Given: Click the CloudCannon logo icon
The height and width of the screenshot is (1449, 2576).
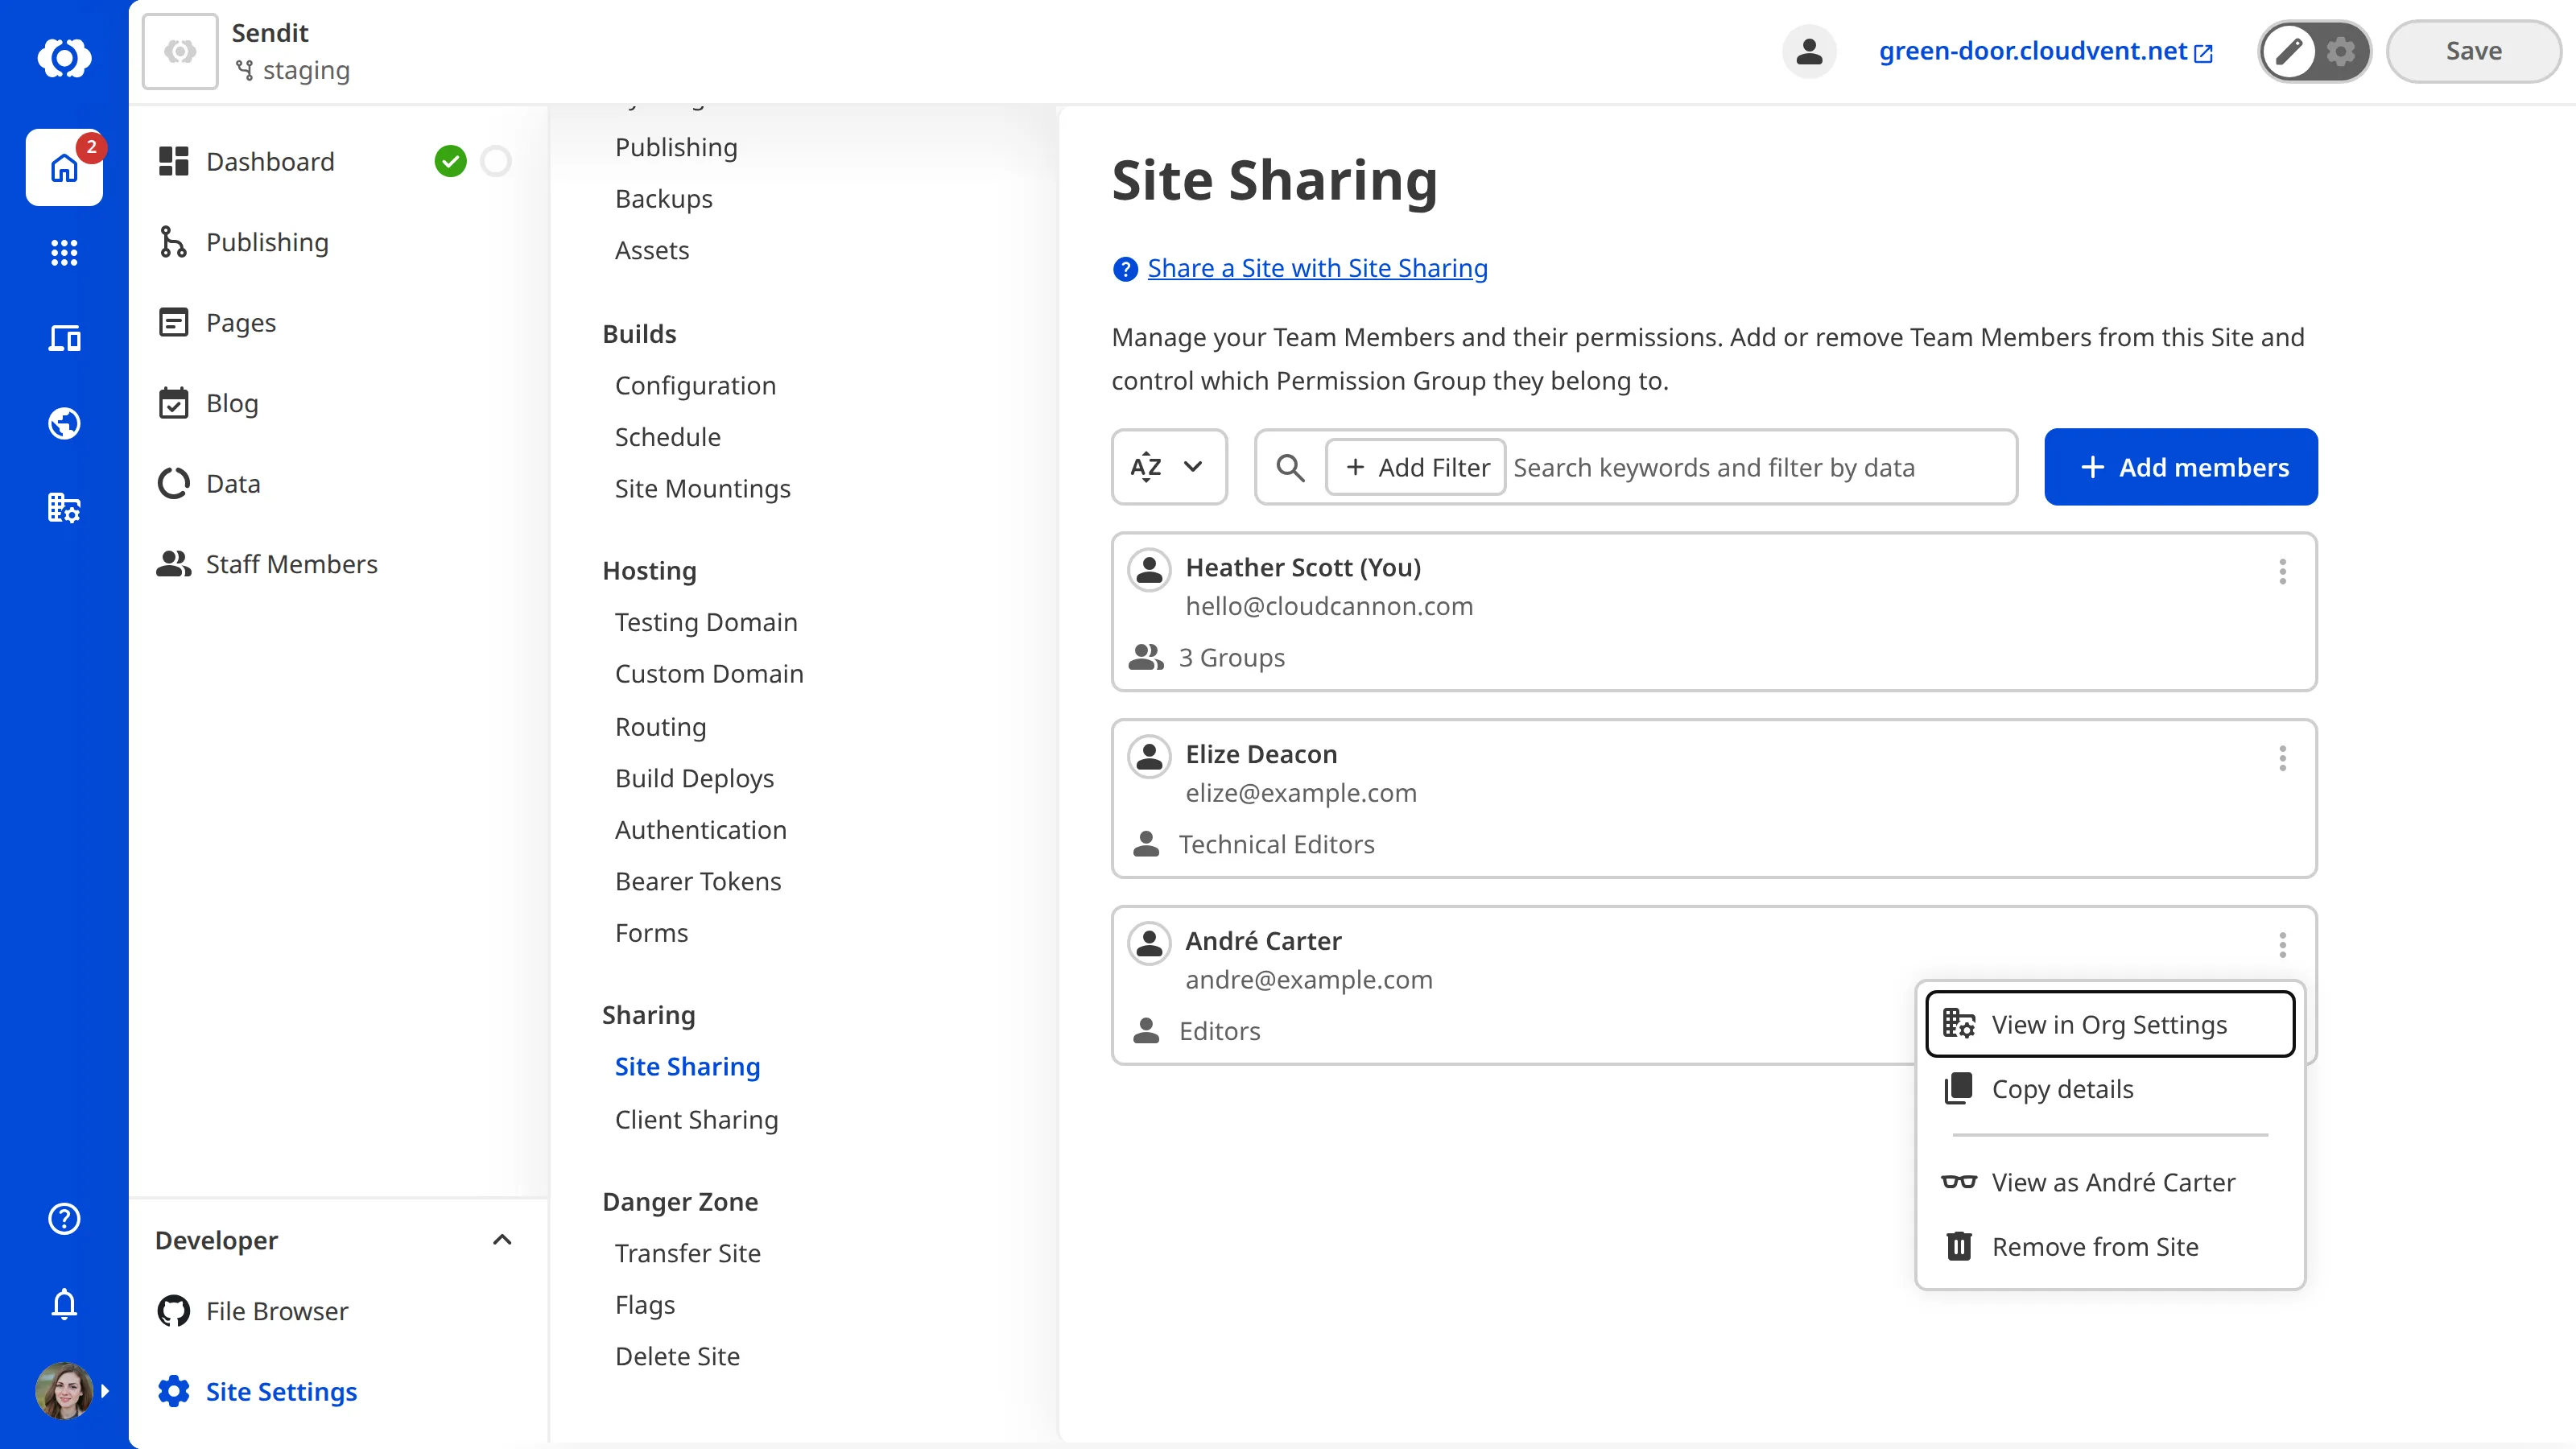Looking at the screenshot, I should point(64,57).
